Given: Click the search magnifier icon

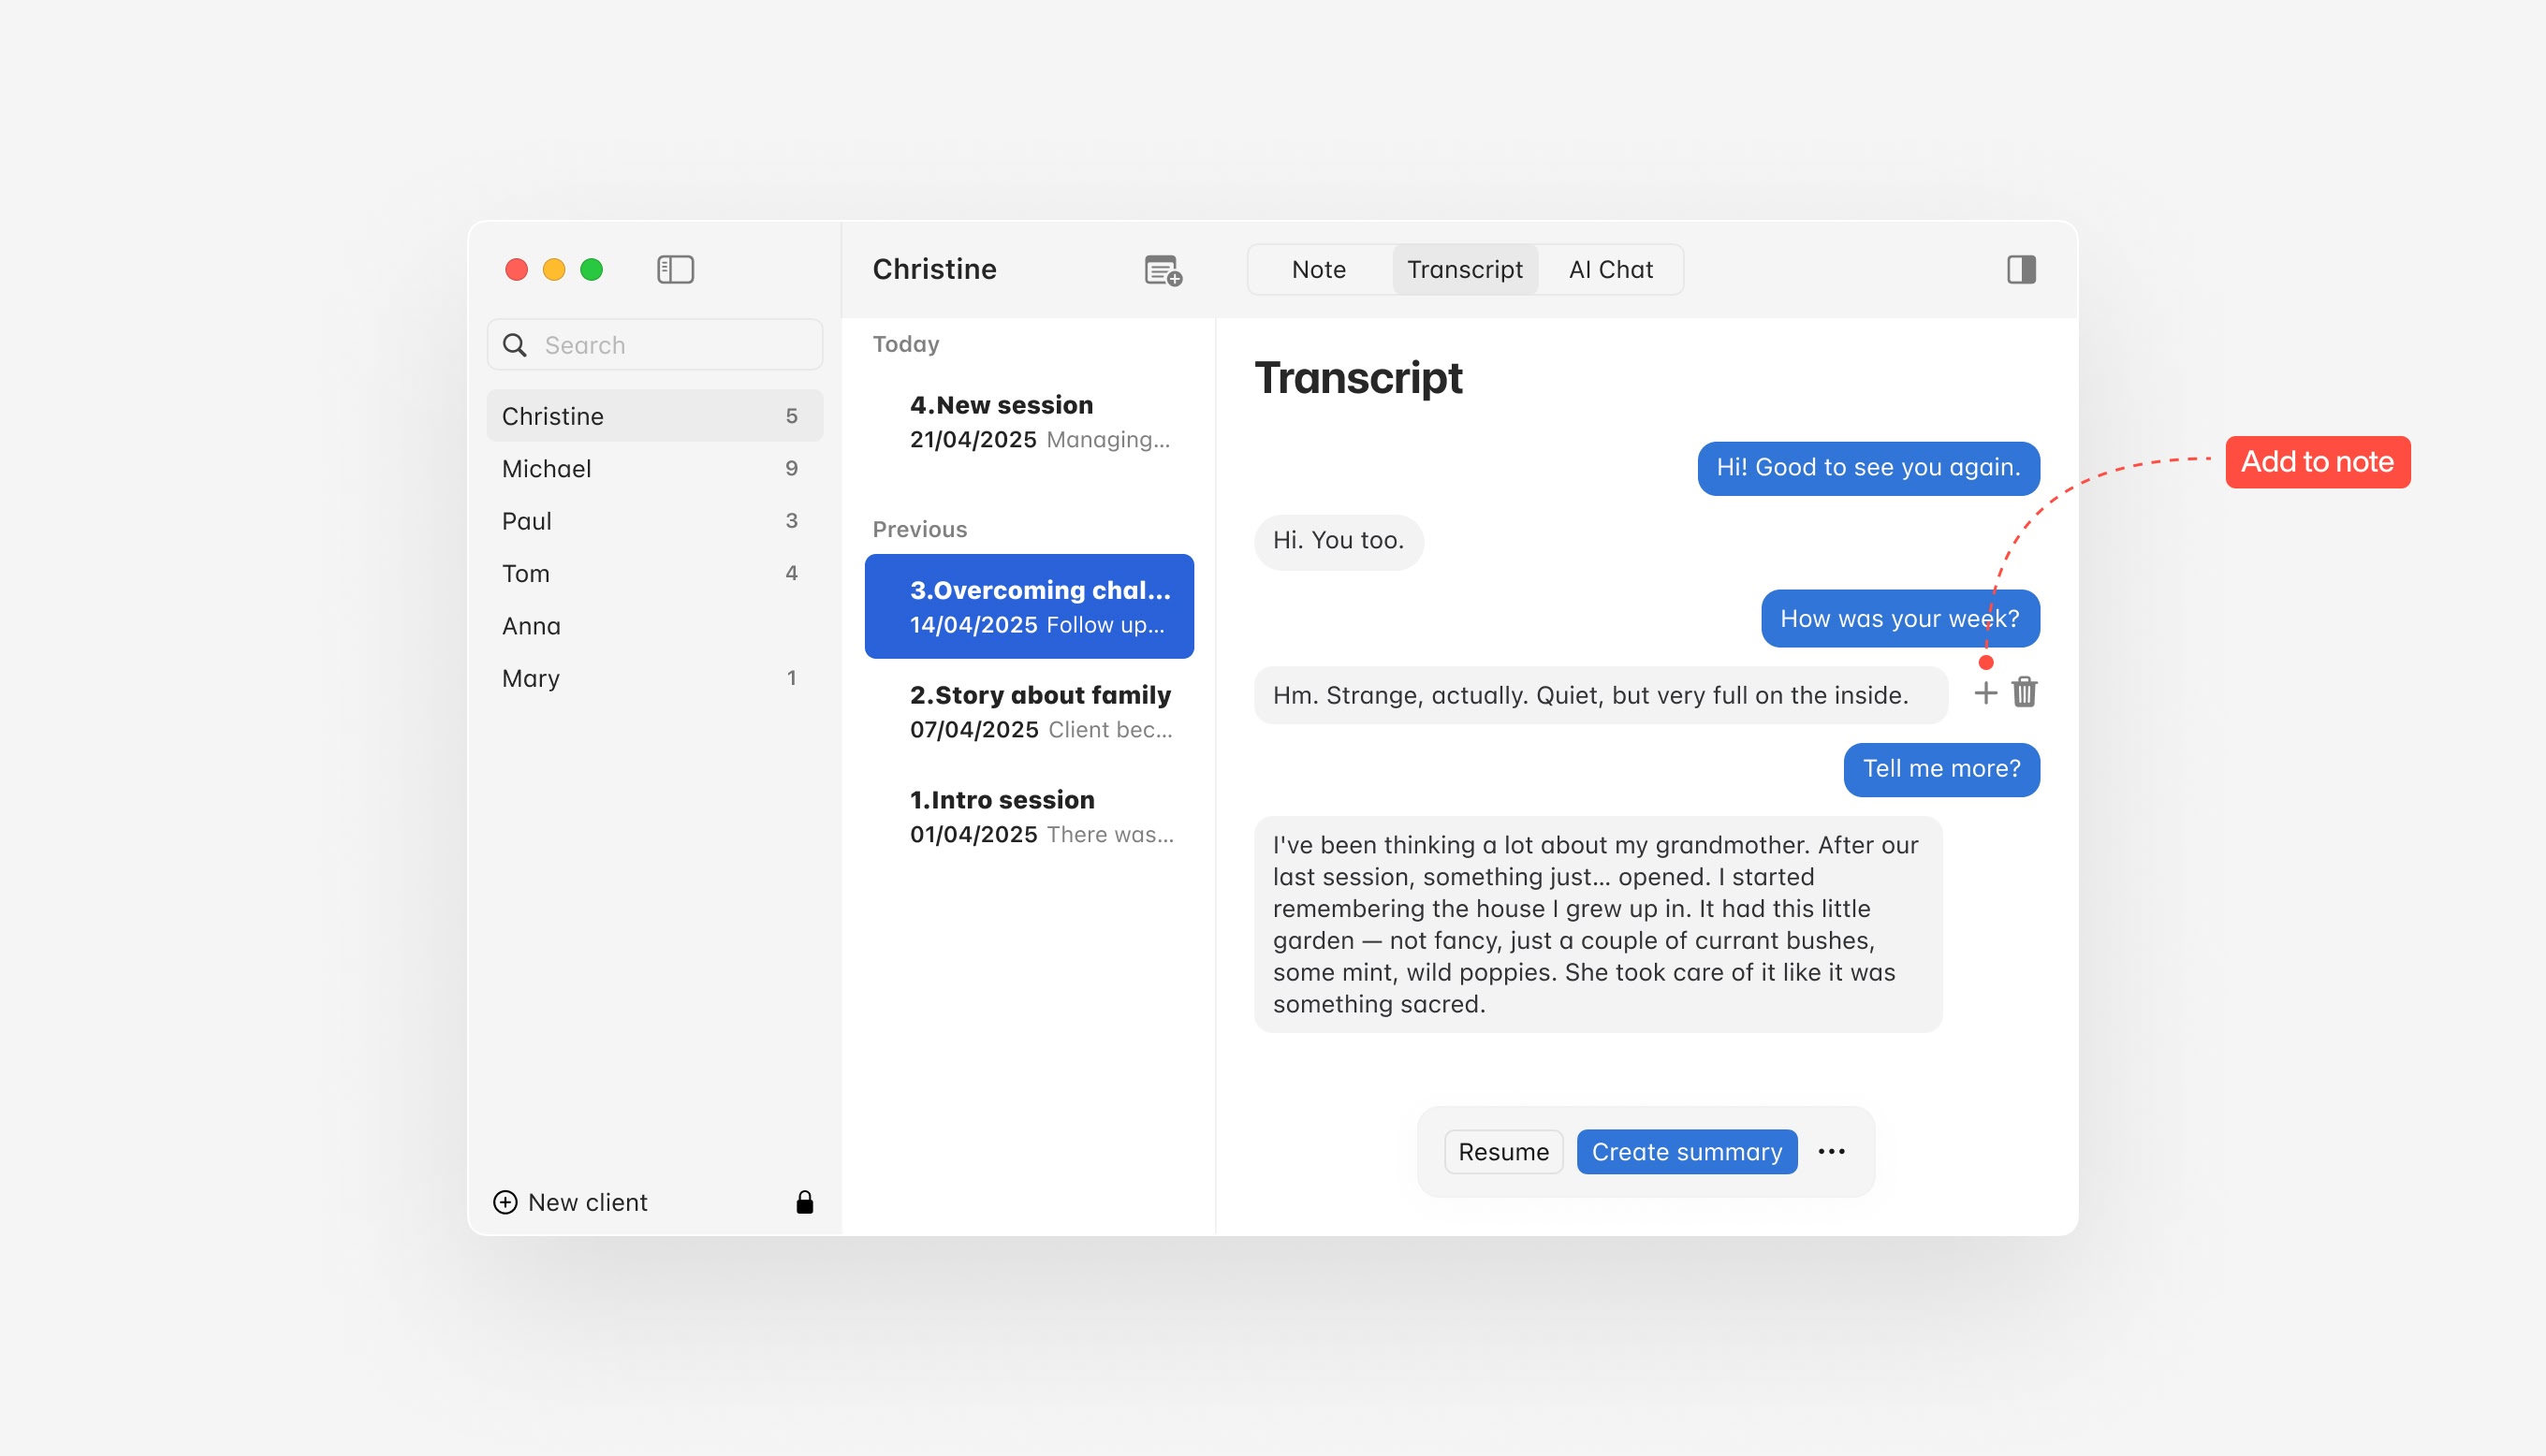Looking at the screenshot, I should (x=515, y=345).
